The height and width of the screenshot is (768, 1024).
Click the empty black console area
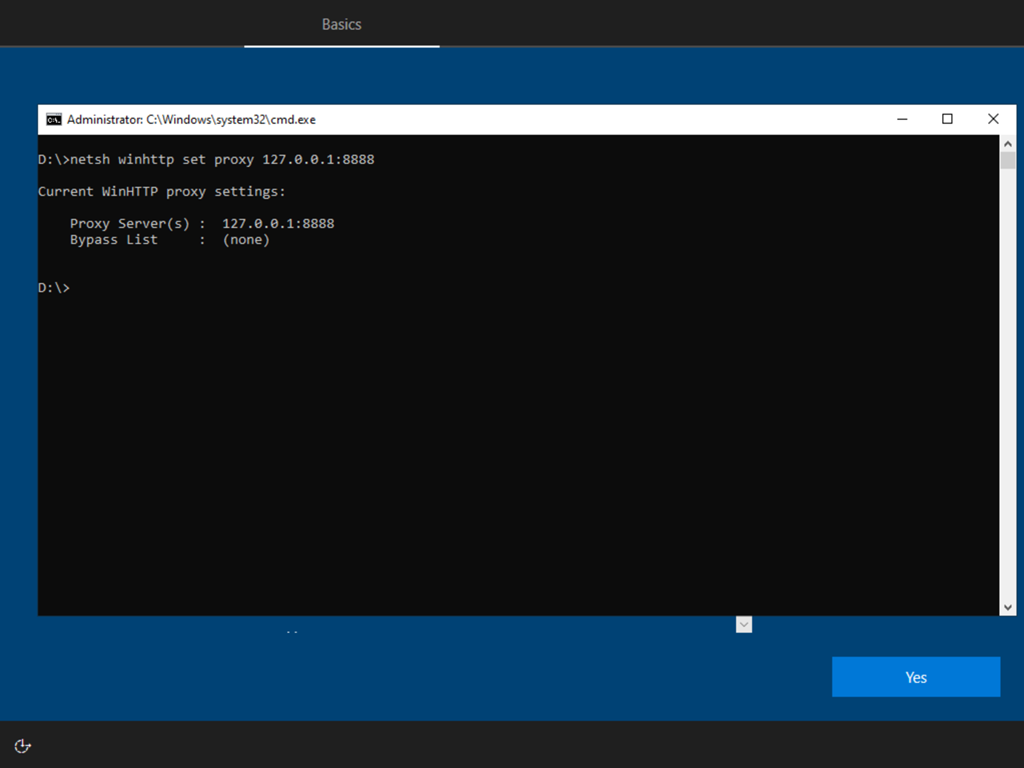500,450
